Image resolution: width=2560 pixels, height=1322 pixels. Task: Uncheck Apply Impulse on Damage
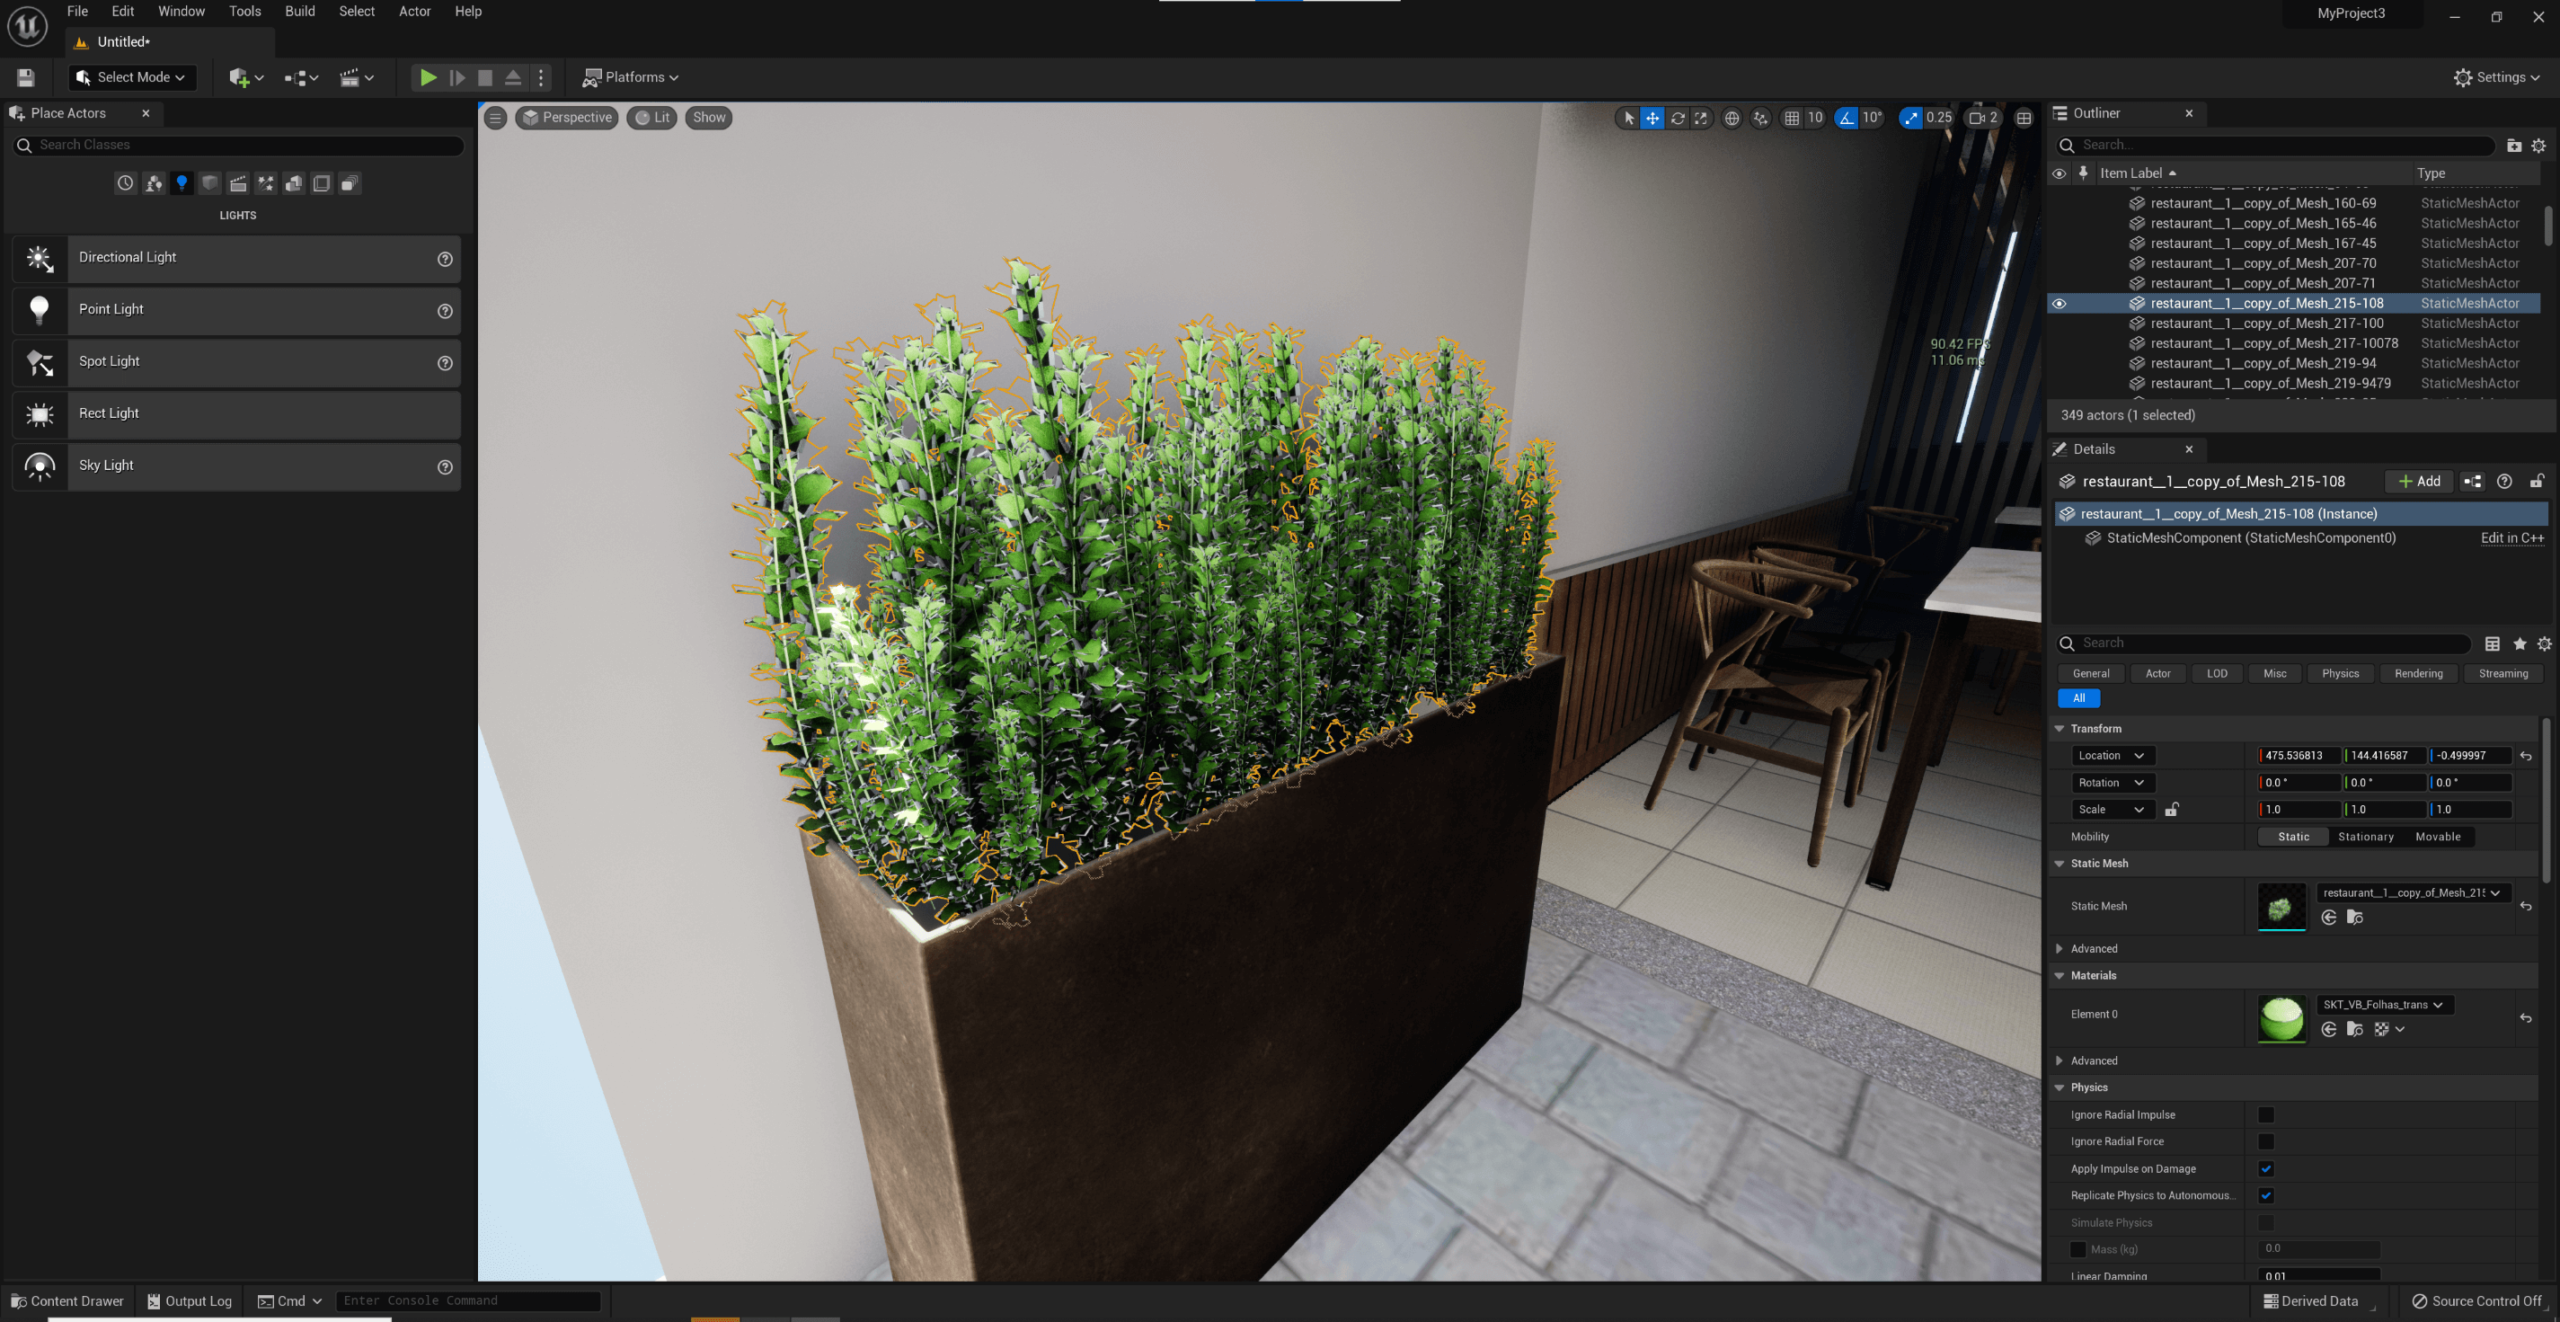[2266, 1168]
